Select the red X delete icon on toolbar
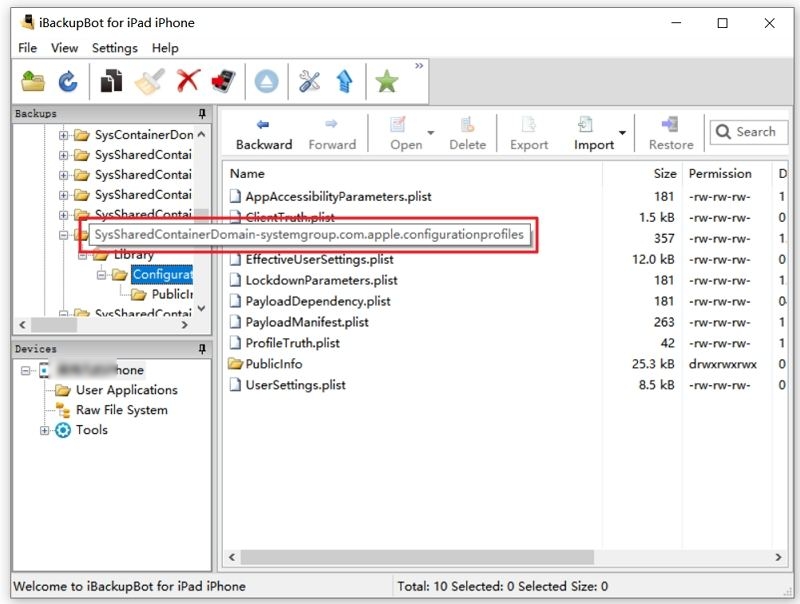The width and height of the screenshot is (800, 604). point(188,80)
